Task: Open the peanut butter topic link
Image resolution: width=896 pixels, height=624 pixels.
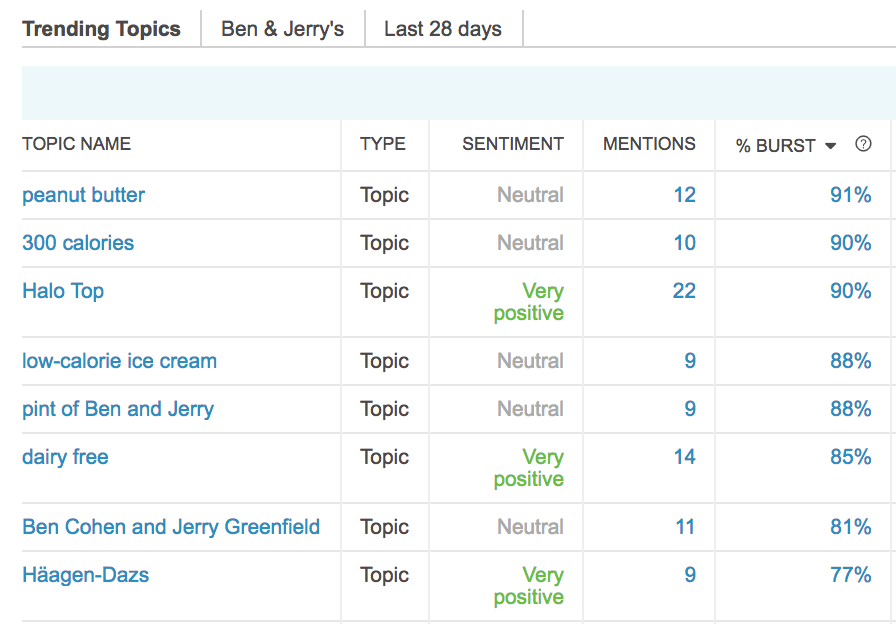Action: pos(83,195)
